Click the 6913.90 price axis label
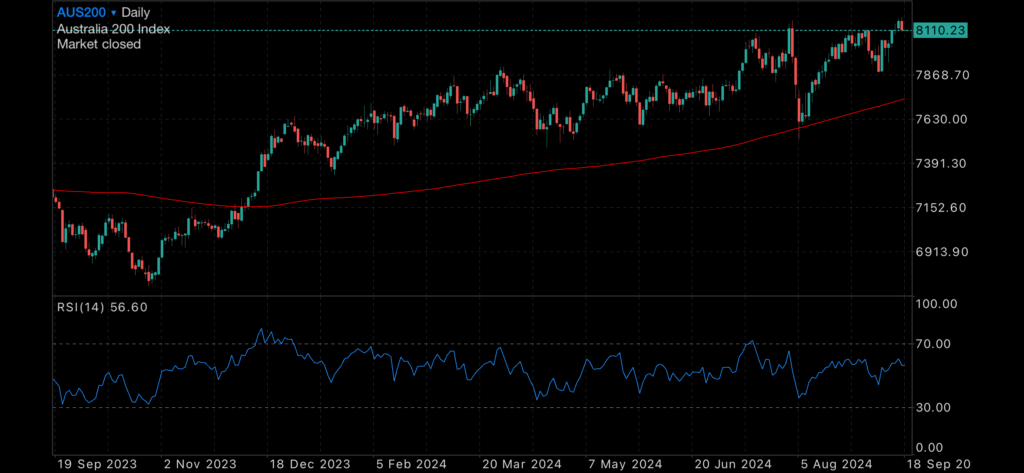This screenshot has height=473, width=1024. [x=942, y=252]
